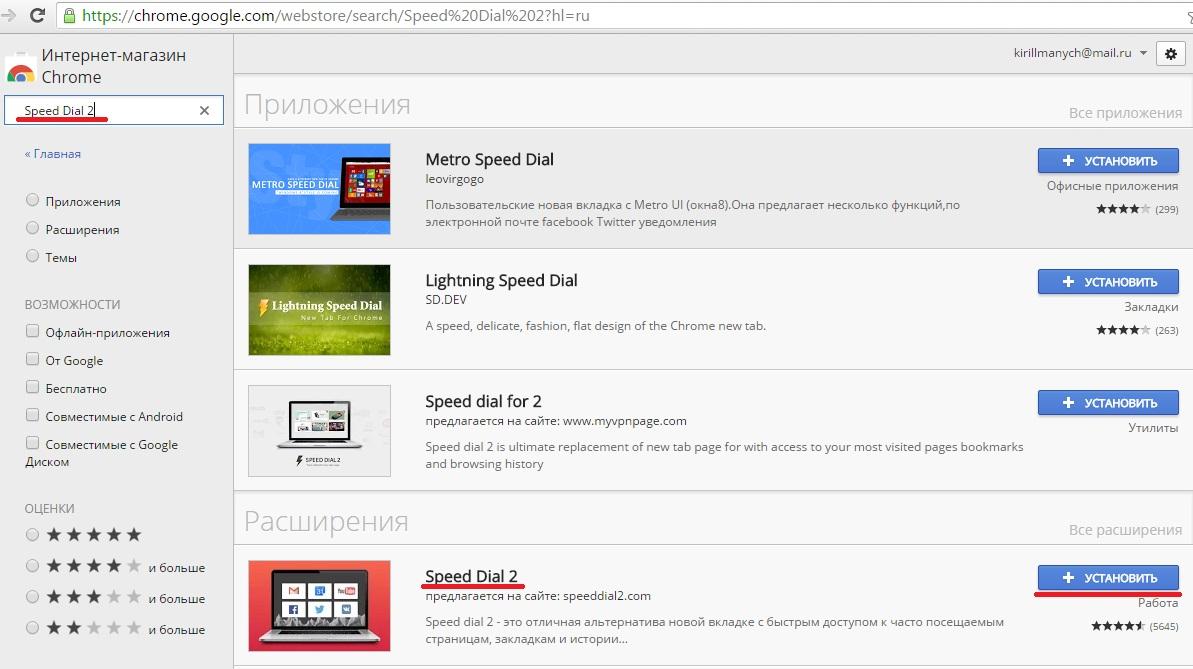Screen dimensions: 1193x669
Task: Install the Speed Dial 2 extension
Action: (x=1108, y=578)
